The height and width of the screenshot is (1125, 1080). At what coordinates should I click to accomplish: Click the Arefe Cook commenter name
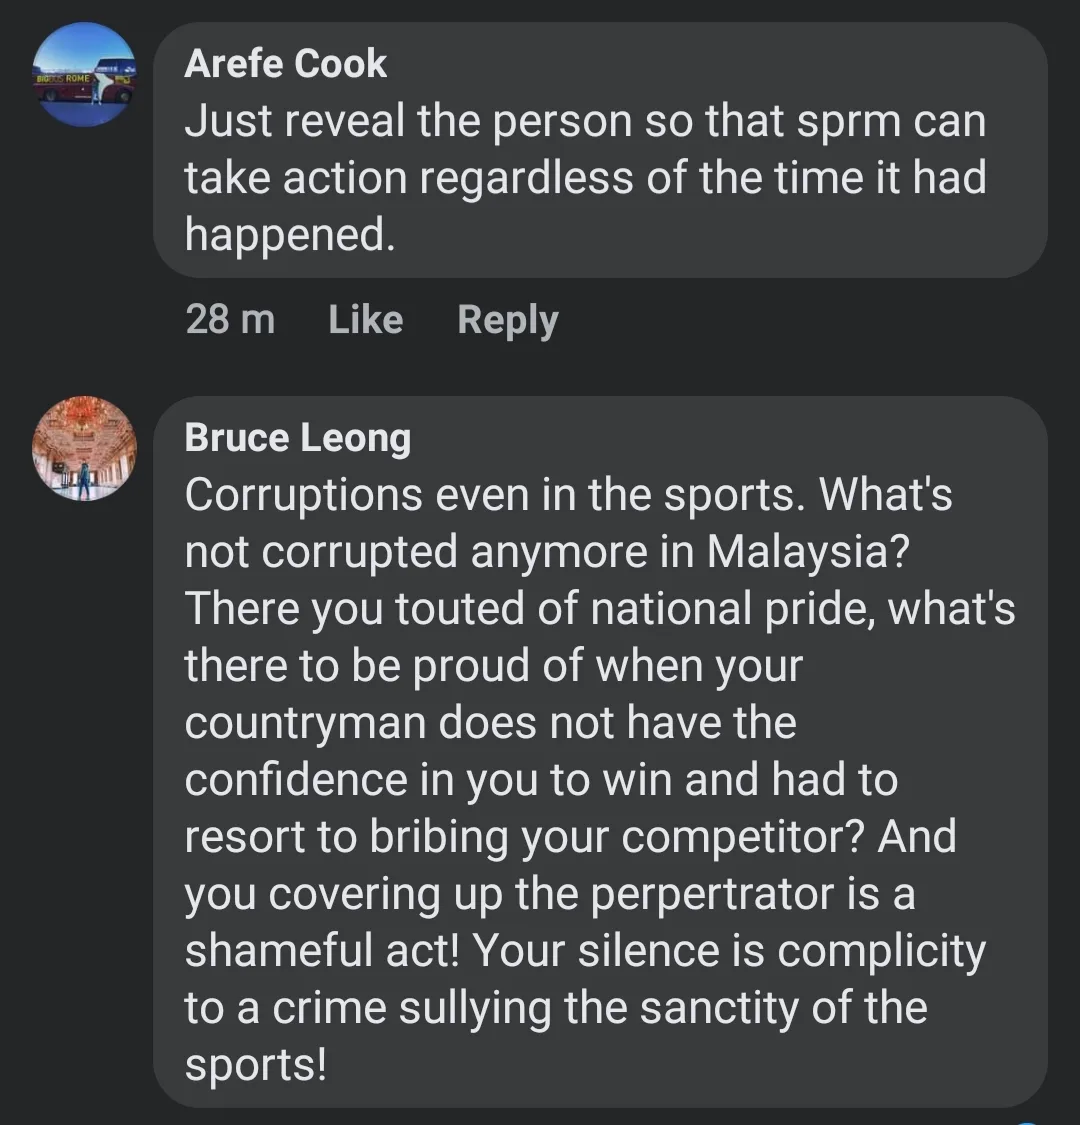tap(286, 64)
